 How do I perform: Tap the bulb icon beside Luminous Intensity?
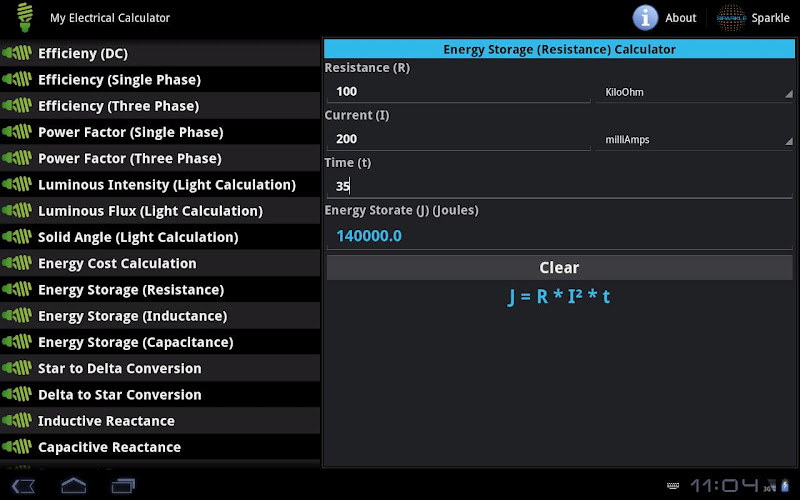pos(17,184)
